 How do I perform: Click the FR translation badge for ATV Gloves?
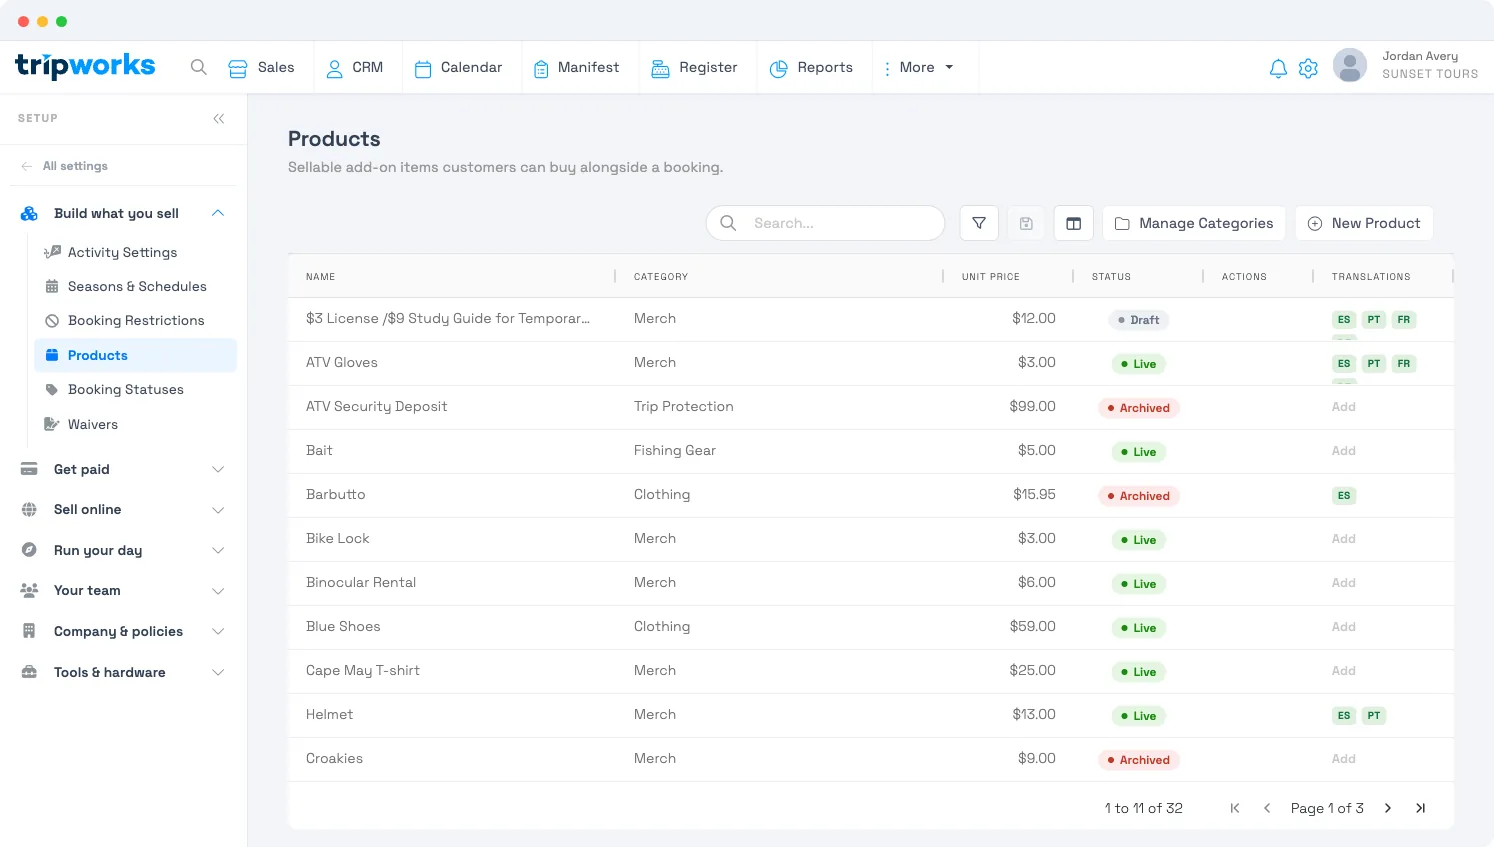click(x=1404, y=364)
